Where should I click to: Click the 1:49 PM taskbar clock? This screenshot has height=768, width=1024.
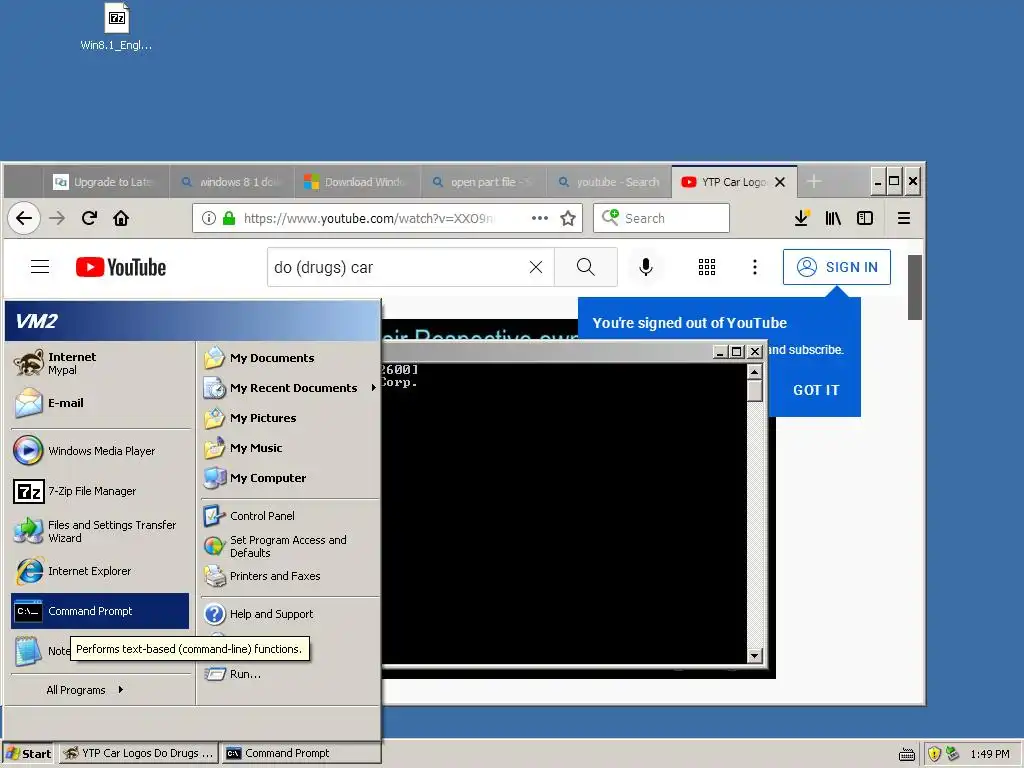(989, 754)
